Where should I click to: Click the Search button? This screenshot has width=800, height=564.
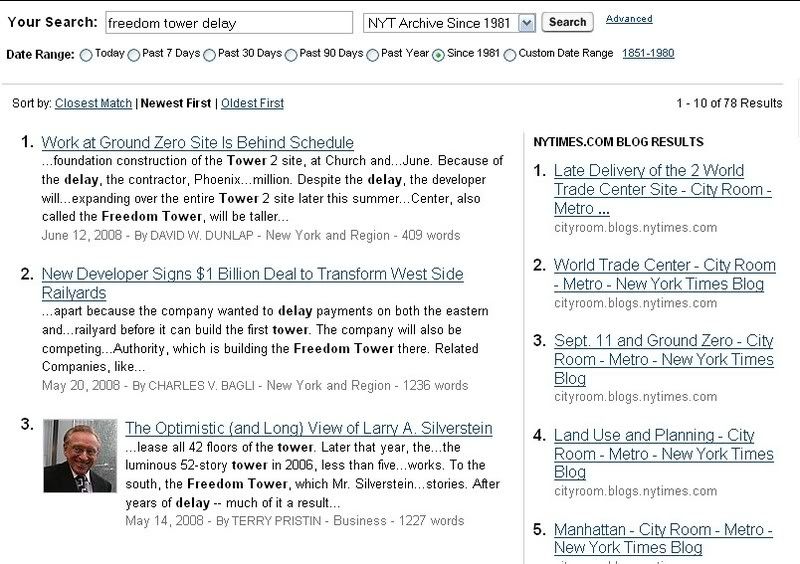pos(567,22)
